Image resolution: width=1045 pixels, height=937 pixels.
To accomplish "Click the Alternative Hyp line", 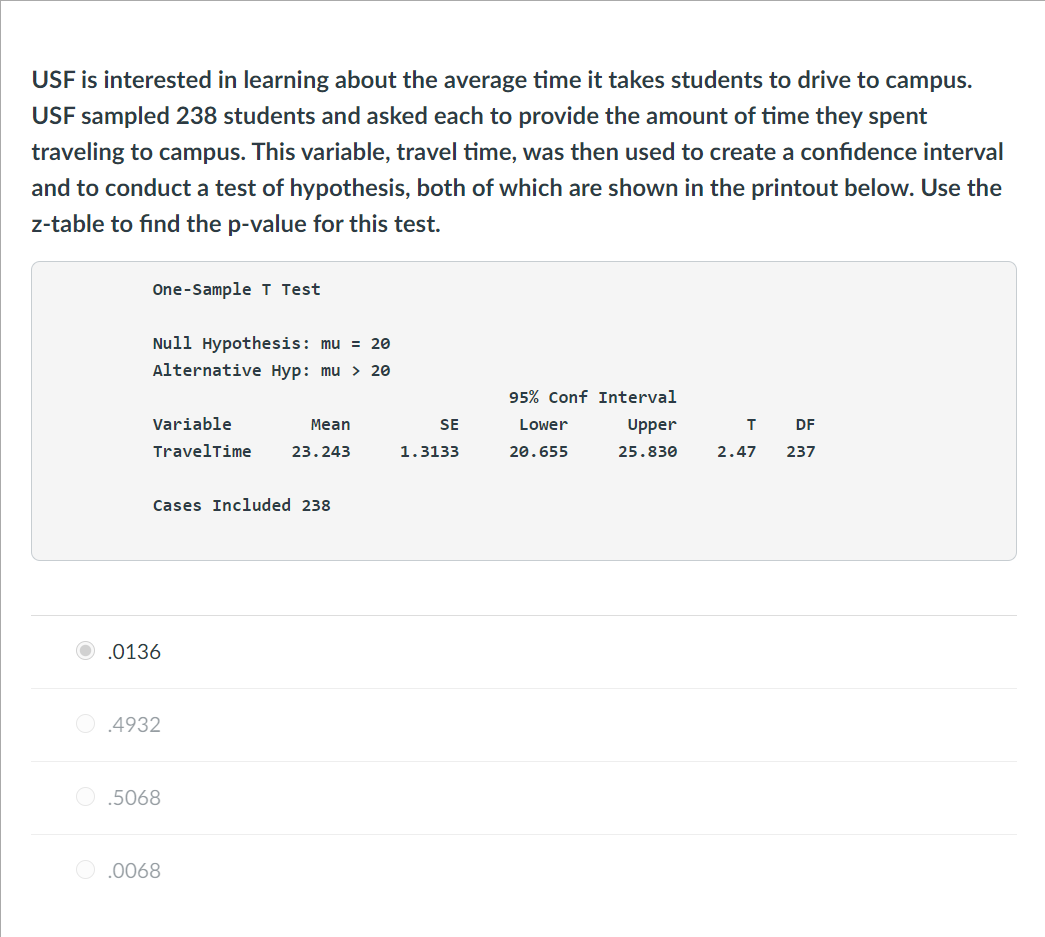I will tap(271, 371).
